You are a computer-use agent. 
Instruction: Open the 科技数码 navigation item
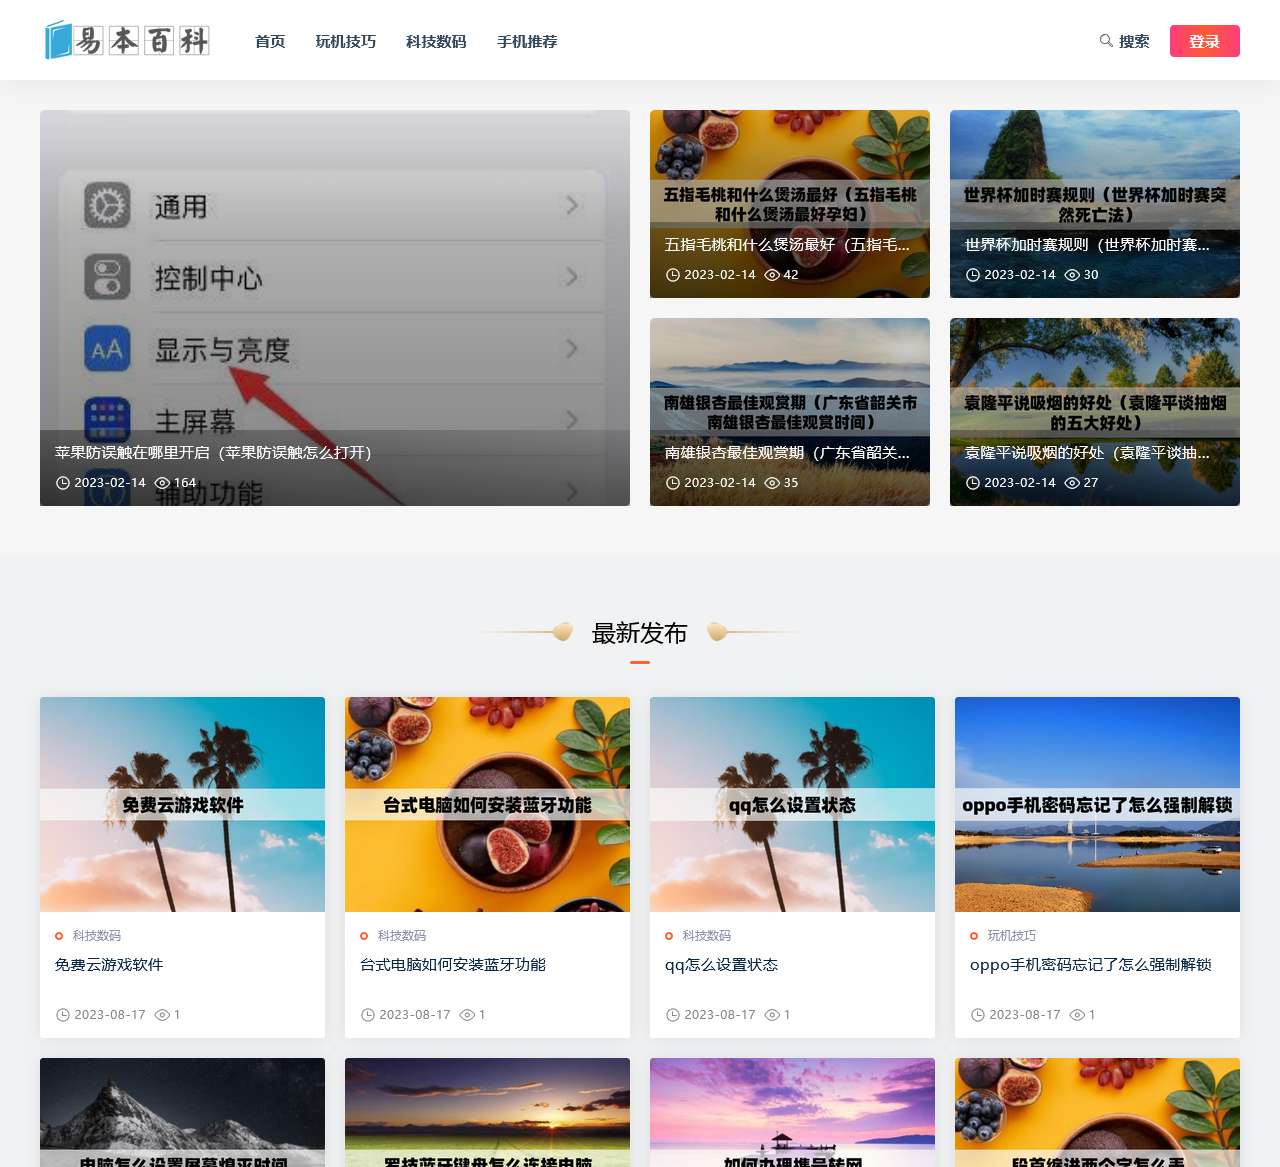point(436,41)
